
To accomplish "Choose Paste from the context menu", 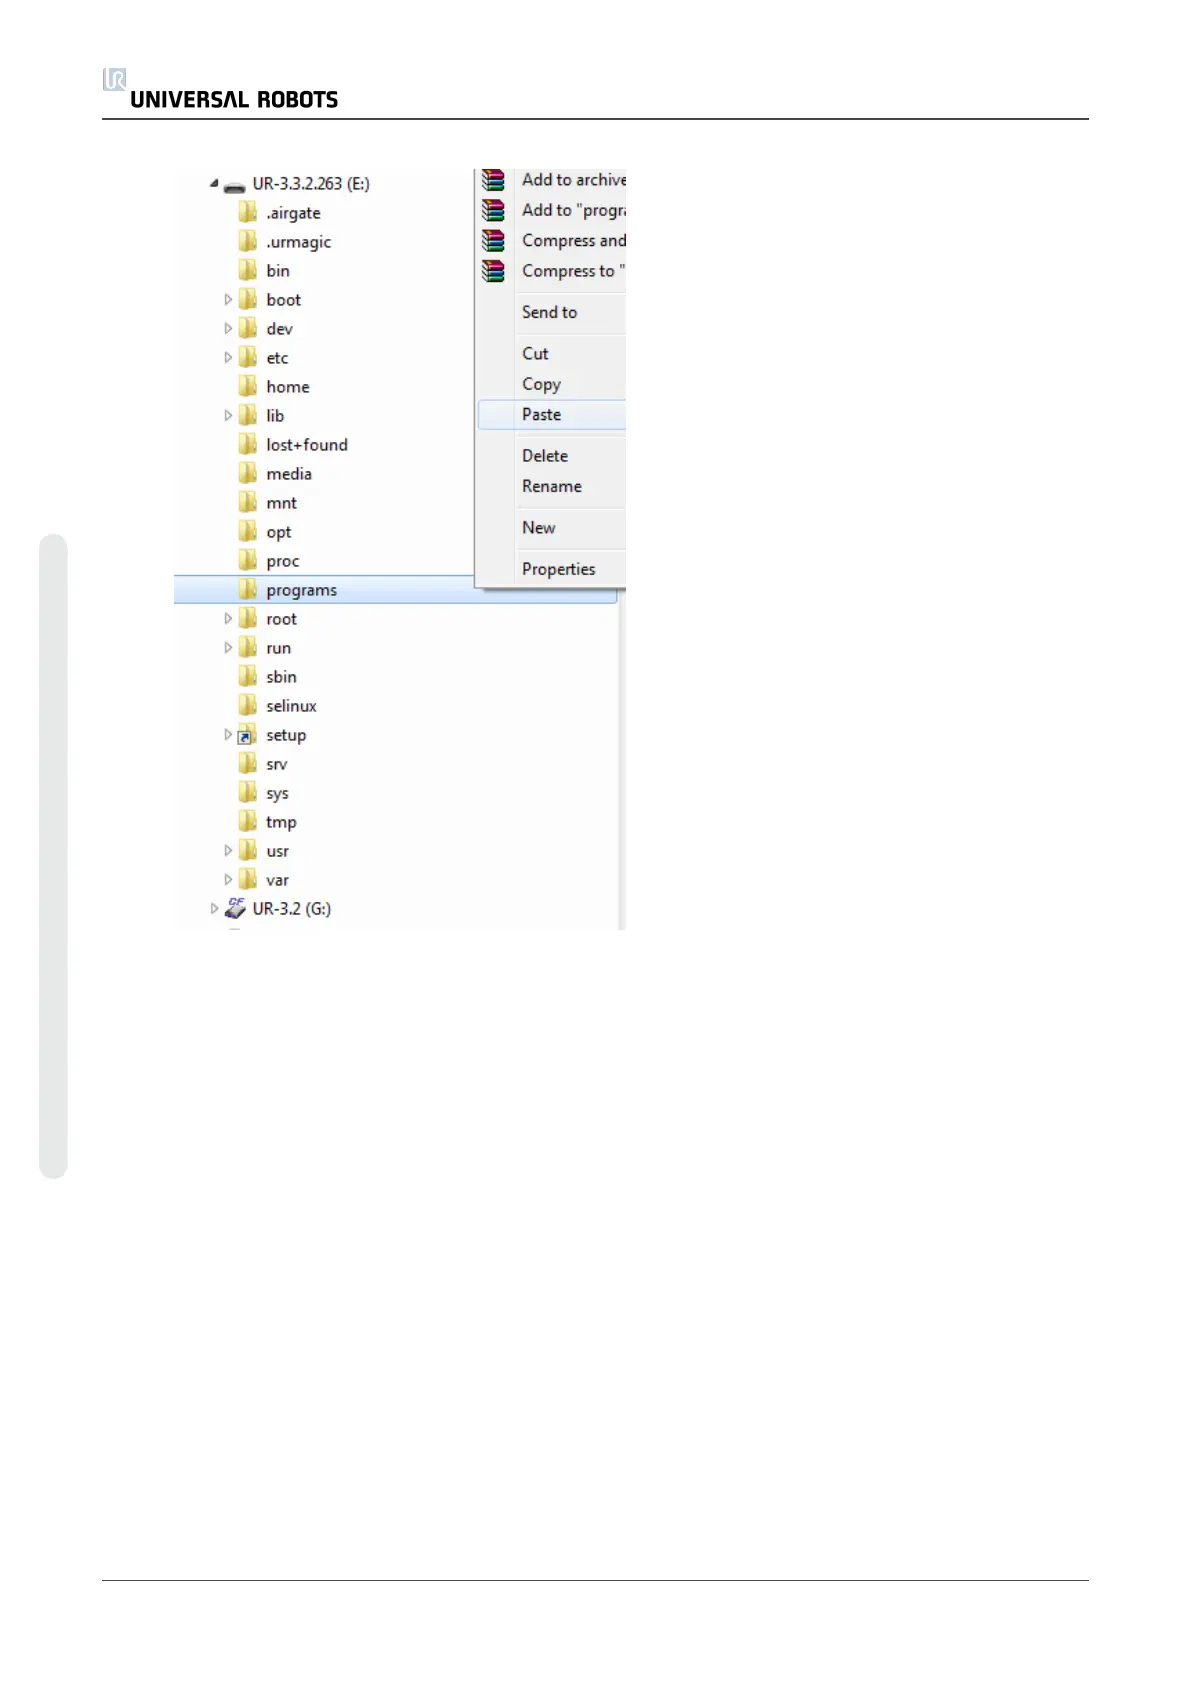I will pyautogui.click(x=552, y=415).
